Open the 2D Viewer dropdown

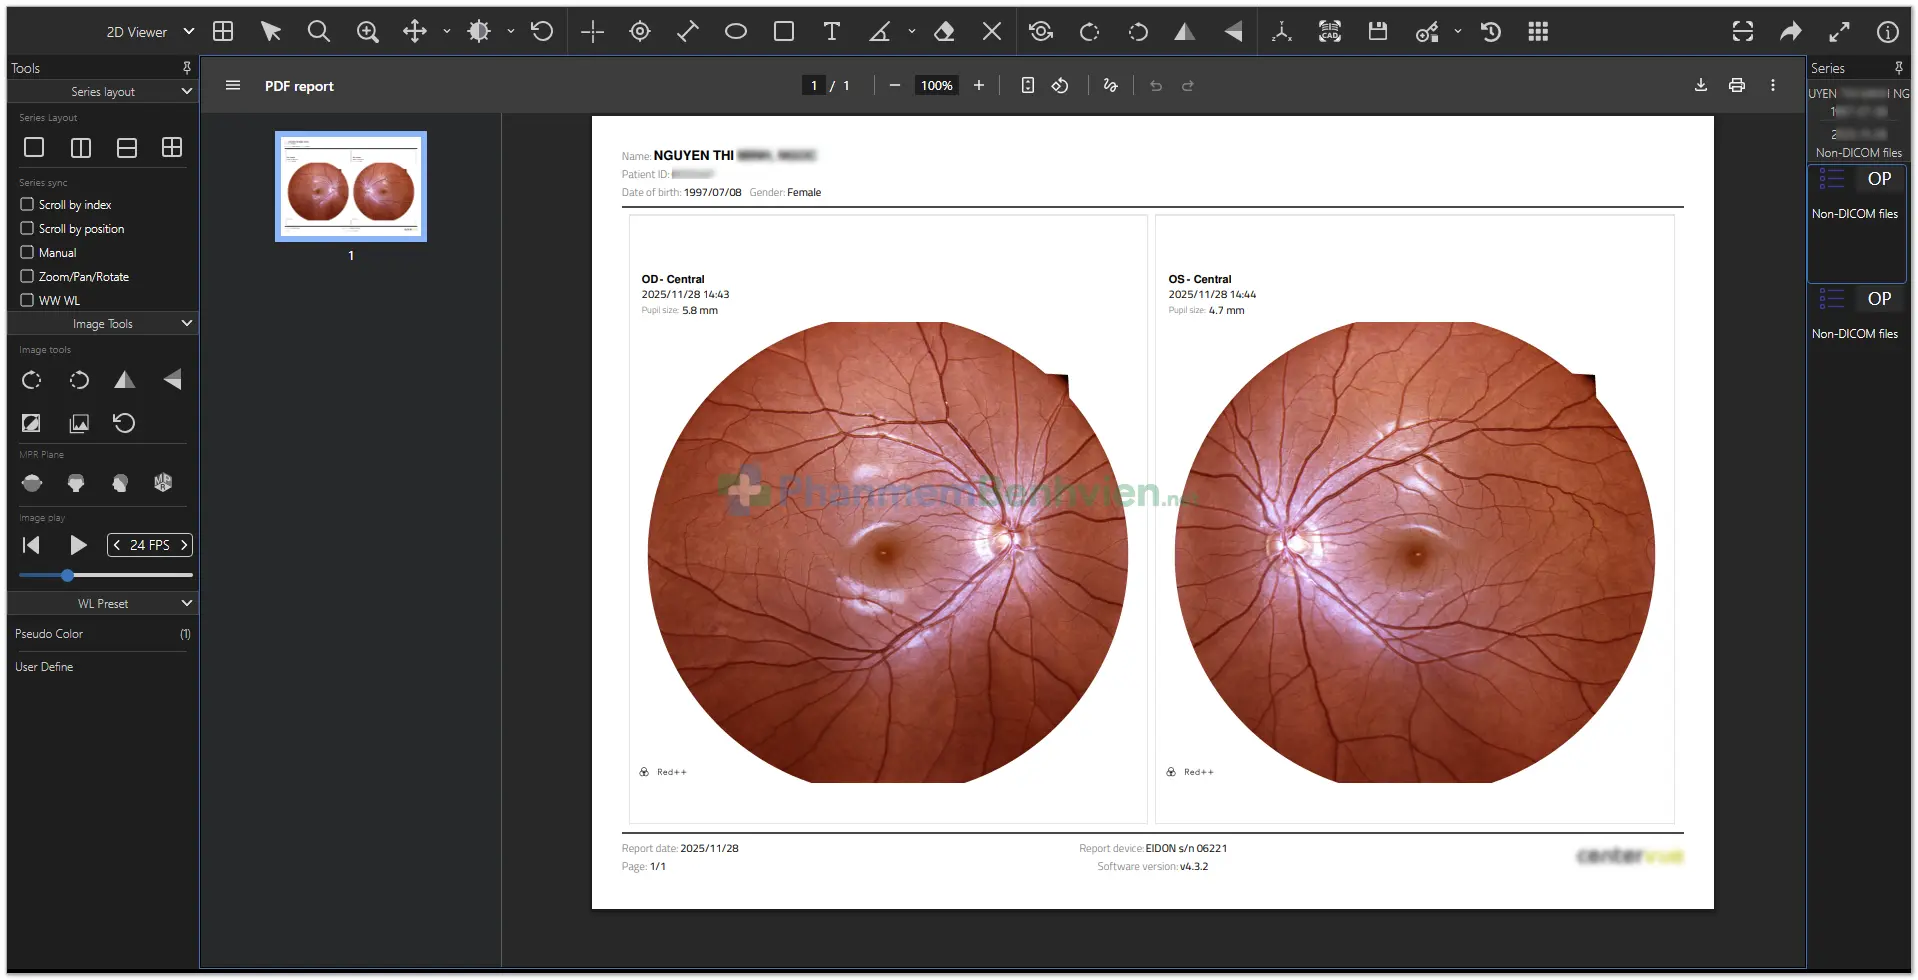click(x=150, y=32)
